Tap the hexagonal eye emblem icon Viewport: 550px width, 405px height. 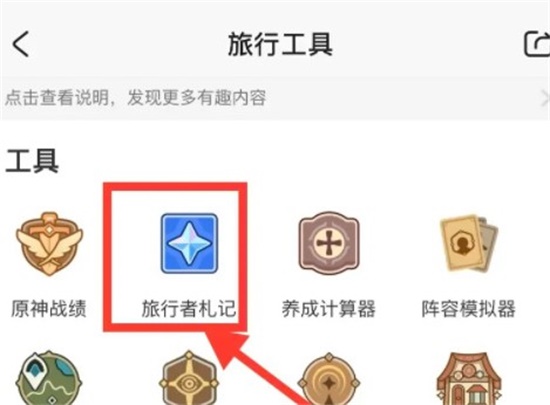point(189,378)
